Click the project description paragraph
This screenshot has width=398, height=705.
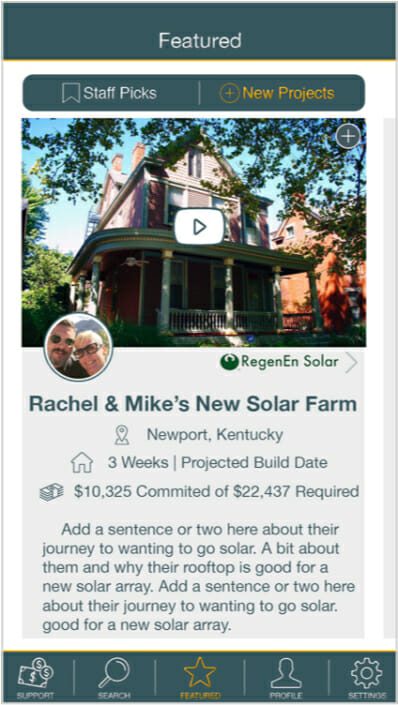pos(198,577)
